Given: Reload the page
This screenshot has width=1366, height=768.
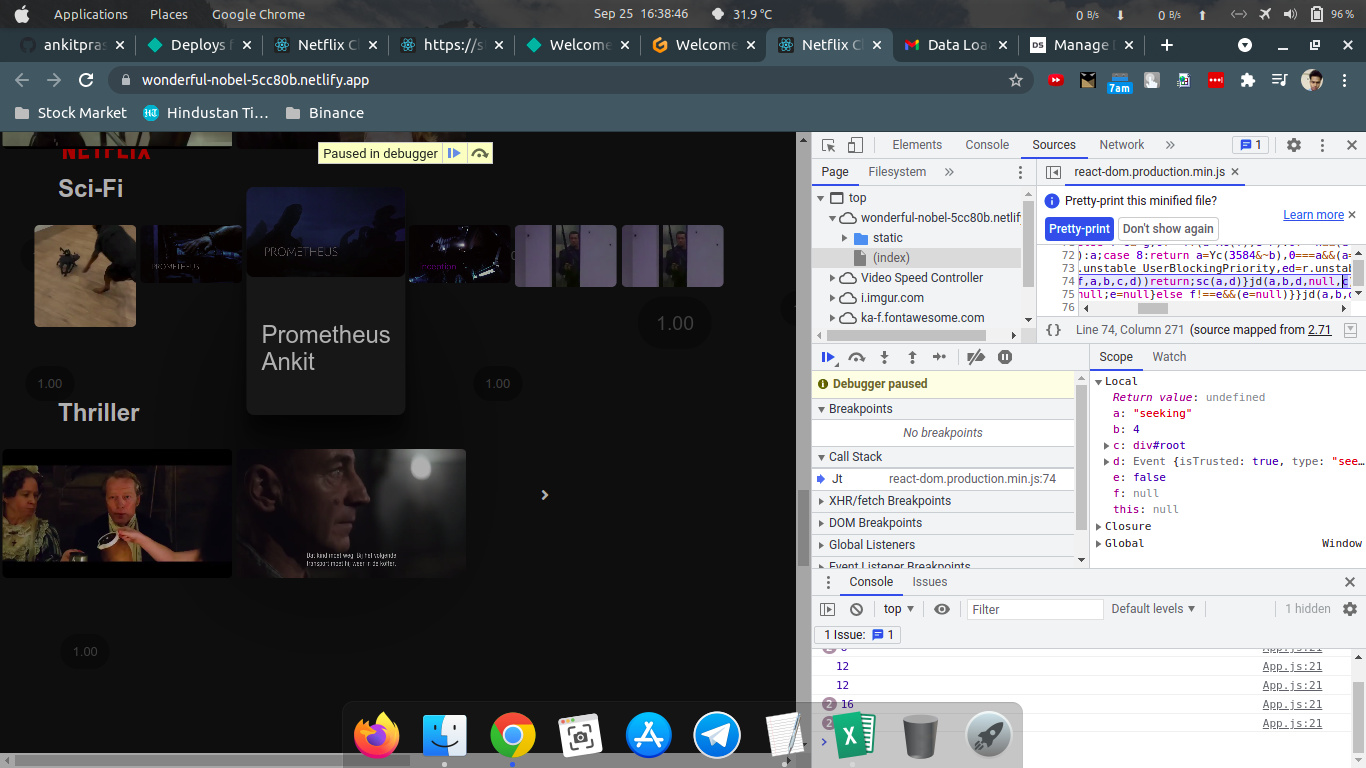Looking at the screenshot, I should [86, 80].
